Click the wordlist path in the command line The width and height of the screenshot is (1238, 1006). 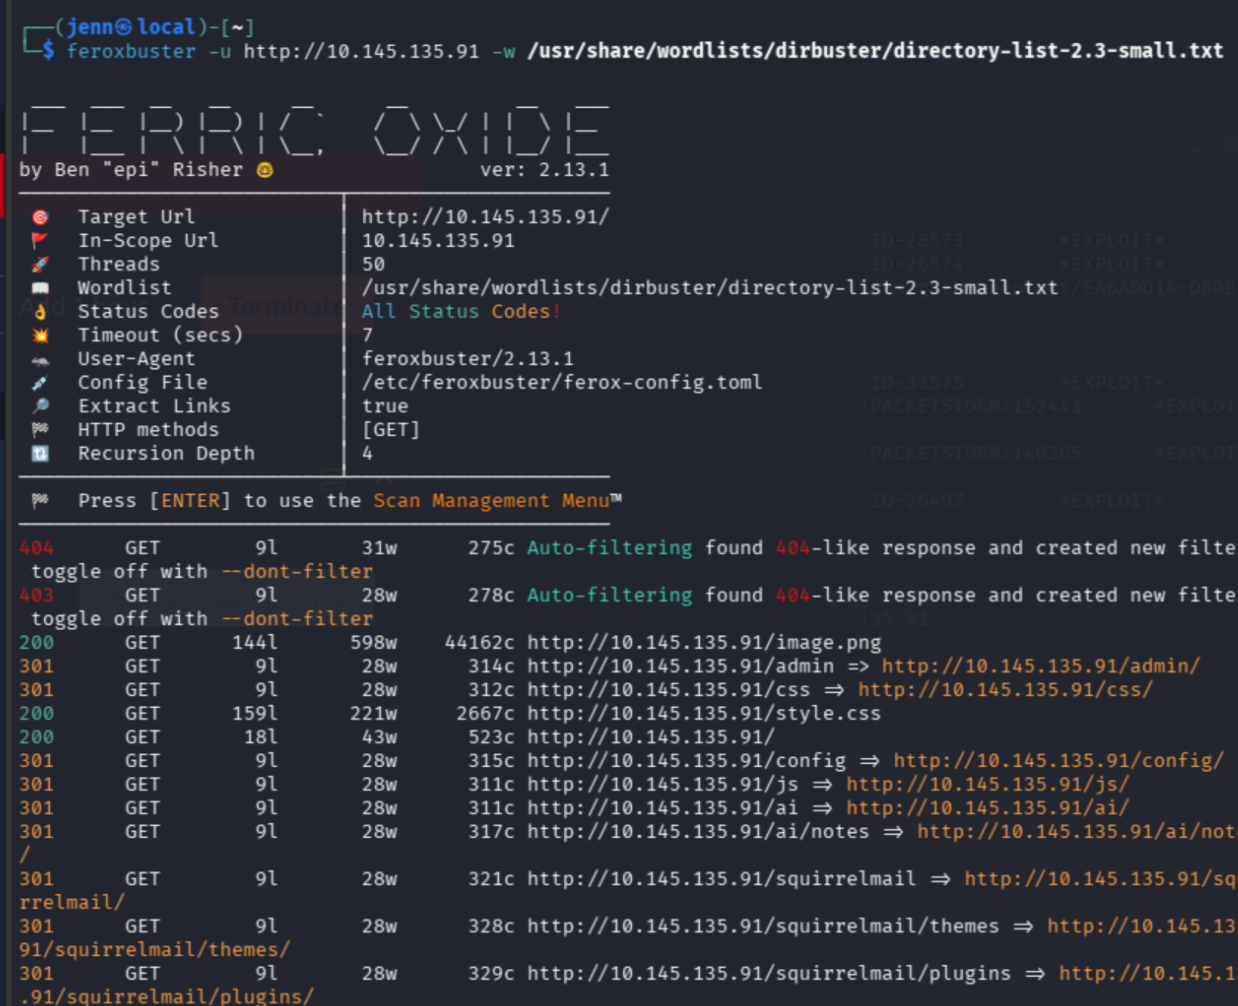click(875, 51)
